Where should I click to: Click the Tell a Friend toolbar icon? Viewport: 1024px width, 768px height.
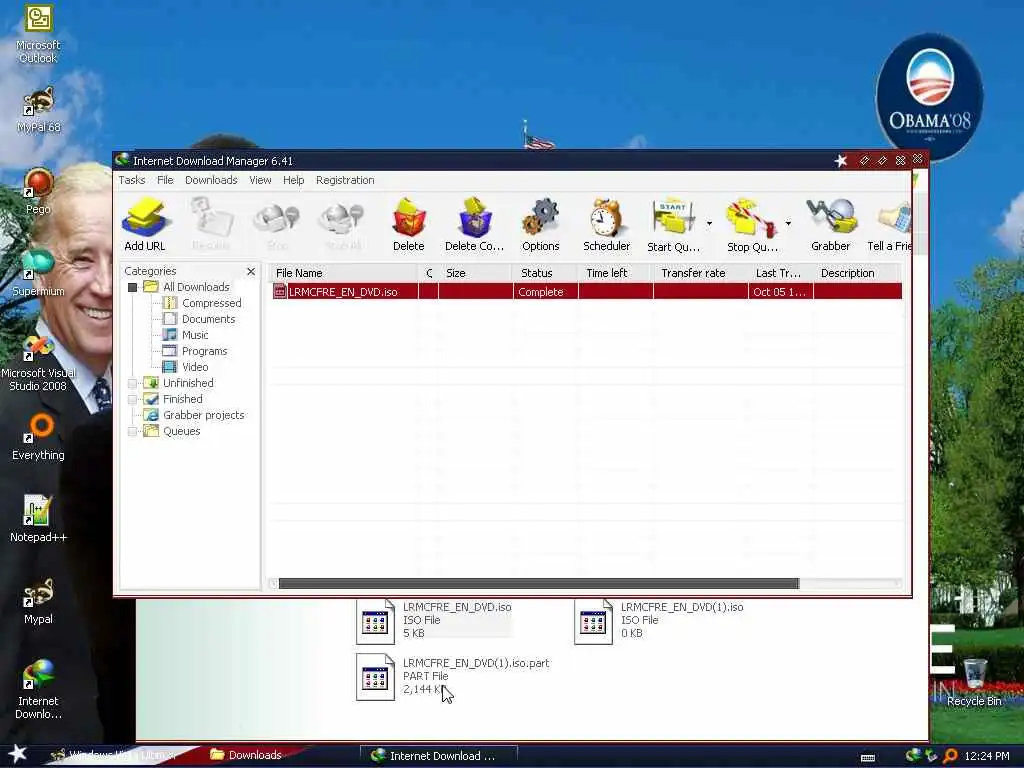(x=889, y=224)
